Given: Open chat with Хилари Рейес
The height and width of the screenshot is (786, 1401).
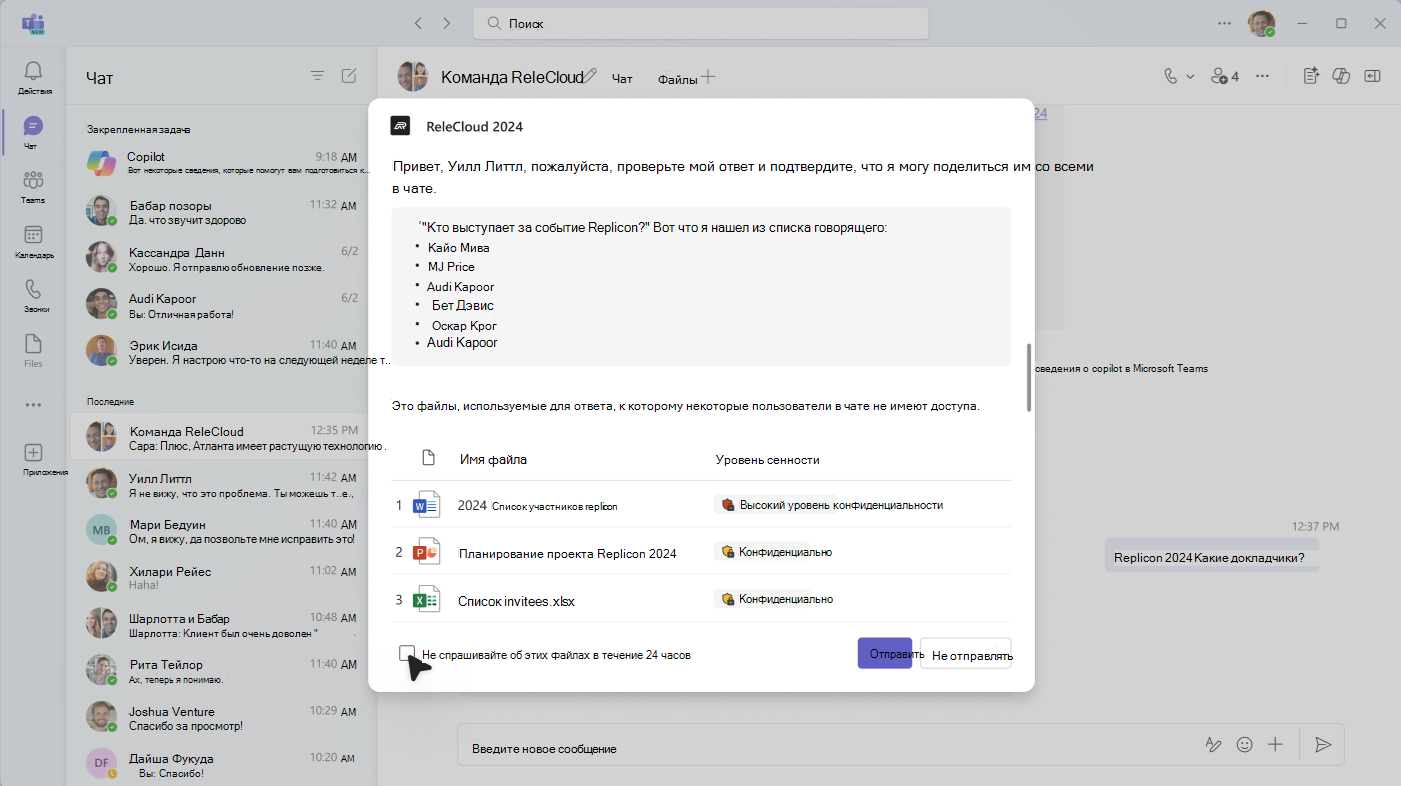Looking at the screenshot, I should point(221,577).
